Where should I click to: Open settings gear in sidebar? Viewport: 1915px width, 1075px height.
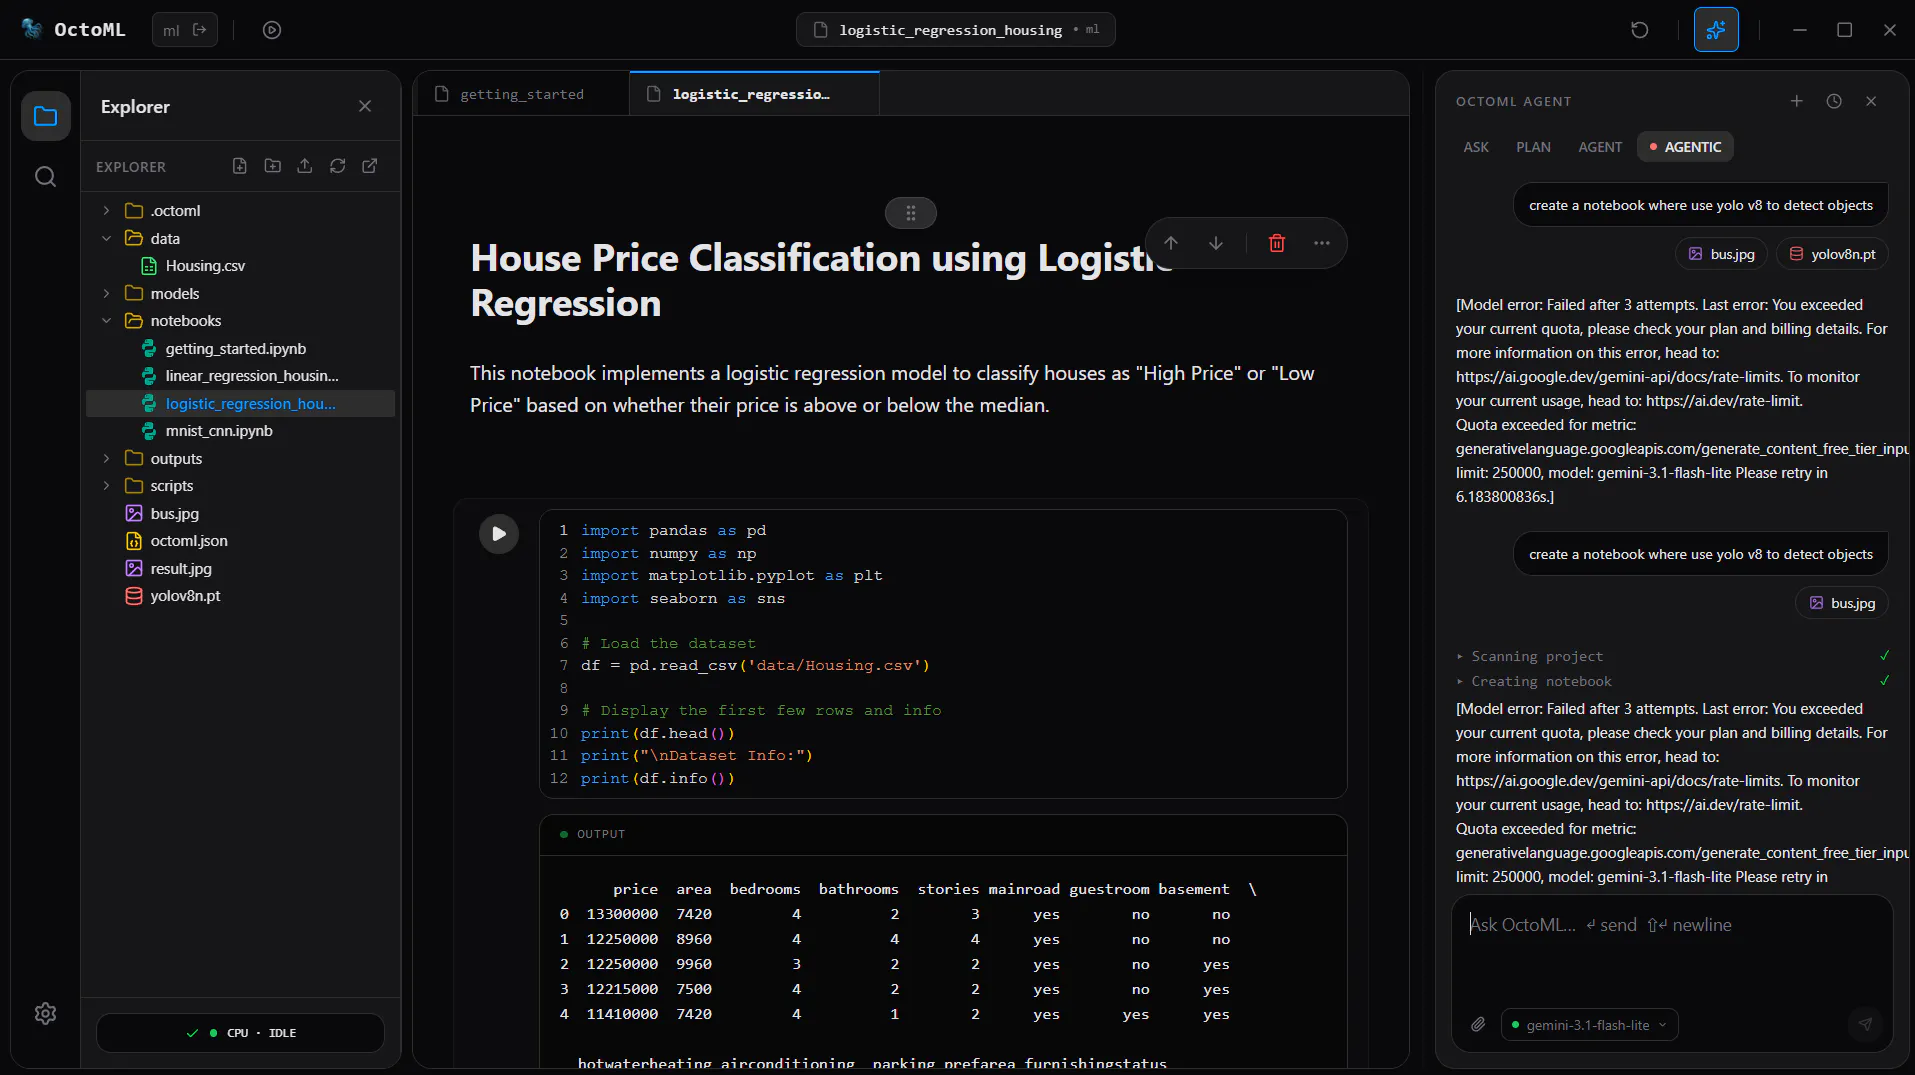[45, 1013]
